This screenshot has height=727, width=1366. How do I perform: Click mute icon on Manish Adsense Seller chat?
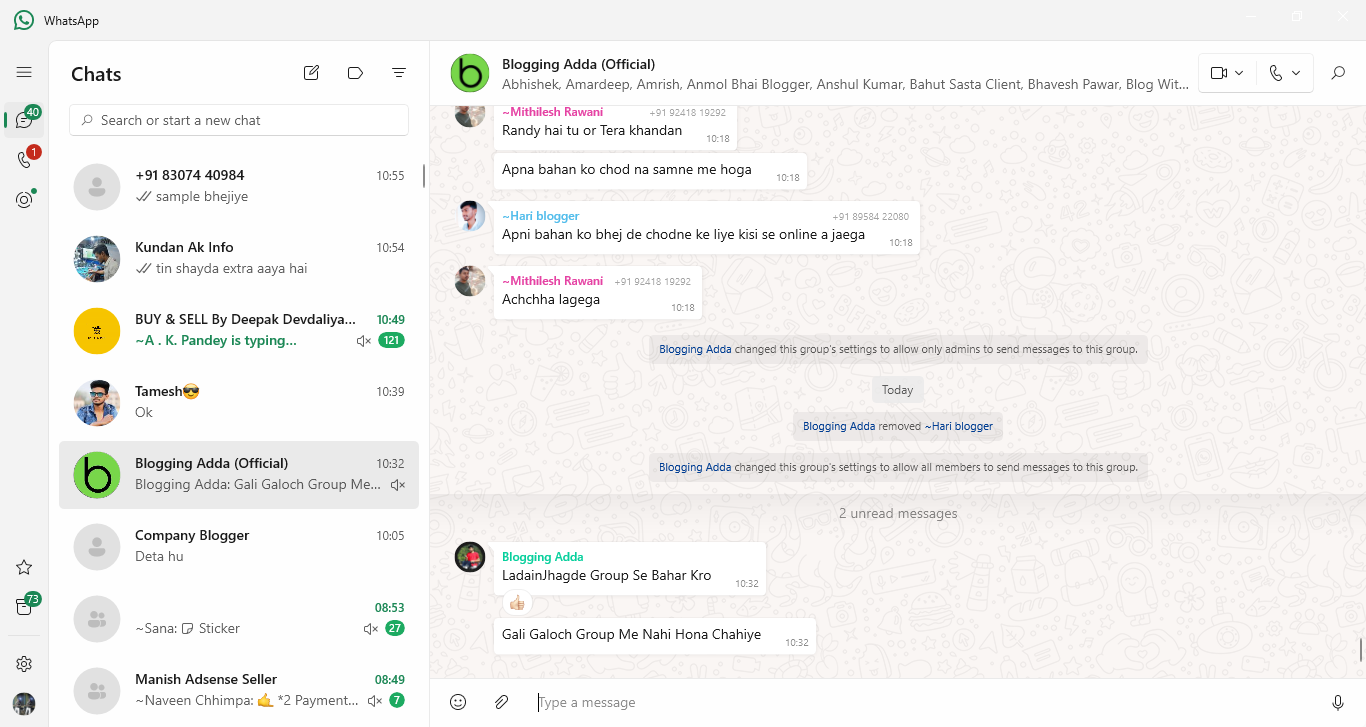(375, 701)
